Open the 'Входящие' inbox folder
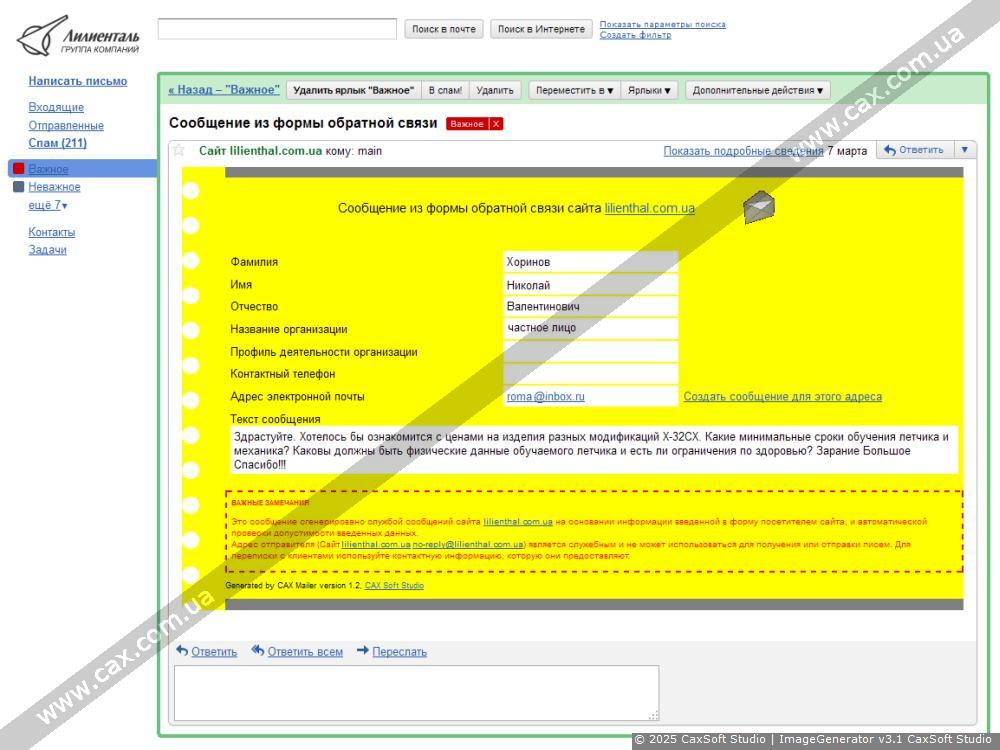 tap(56, 107)
